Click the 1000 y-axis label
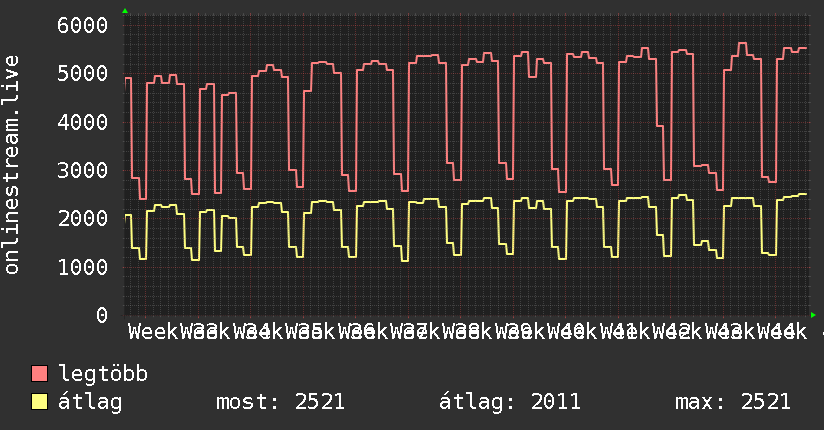The width and height of the screenshot is (824, 430). (x=83, y=267)
